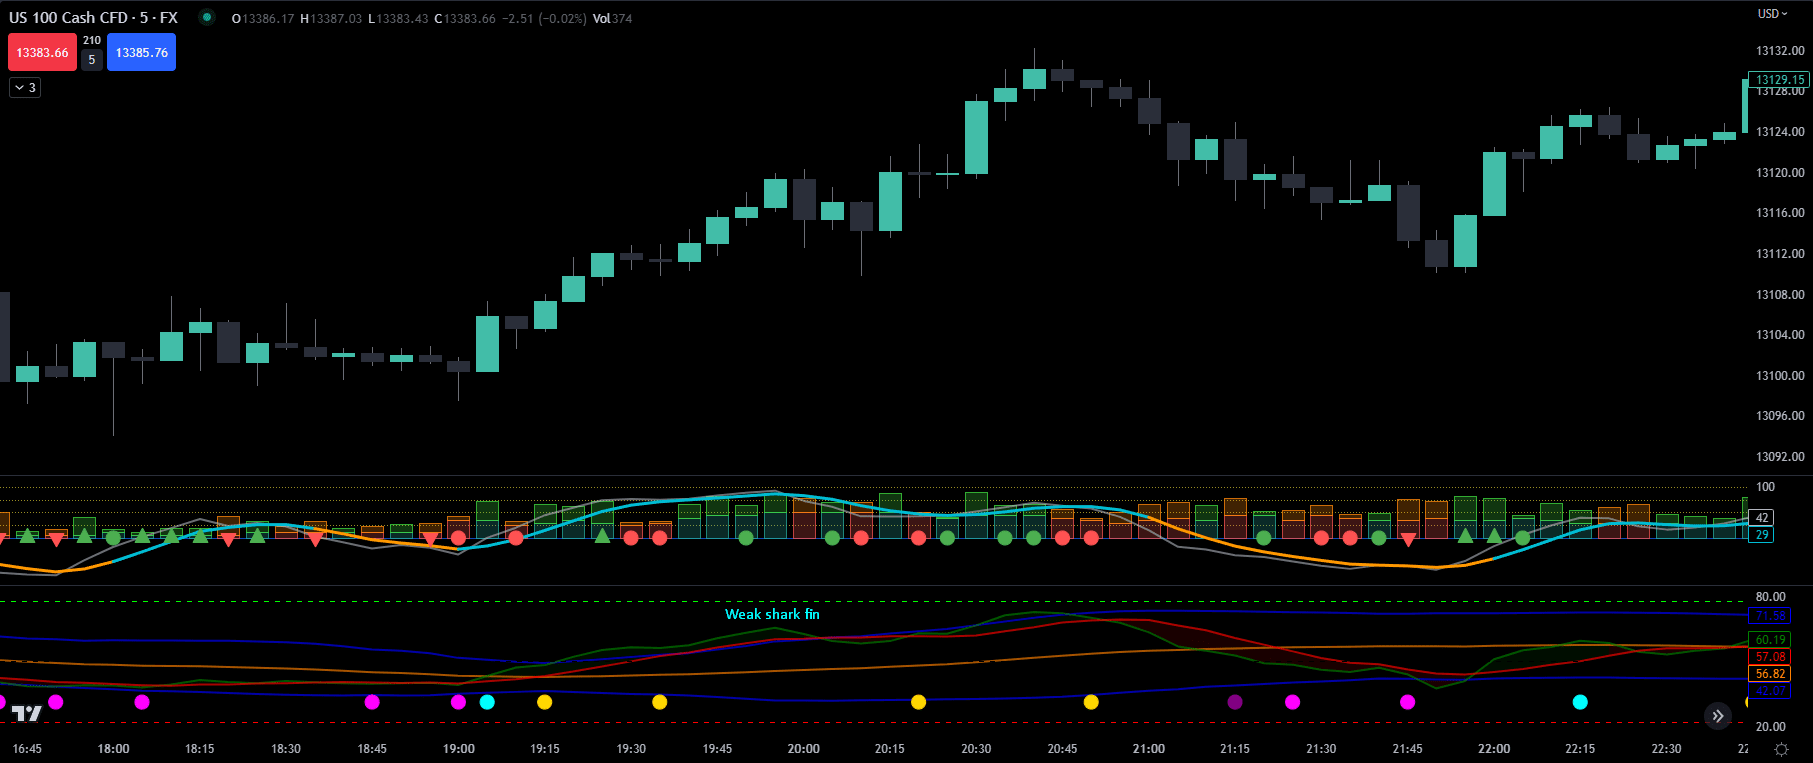
Task: Click the red down-triangle marker near 21:45
Action: point(1408,540)
